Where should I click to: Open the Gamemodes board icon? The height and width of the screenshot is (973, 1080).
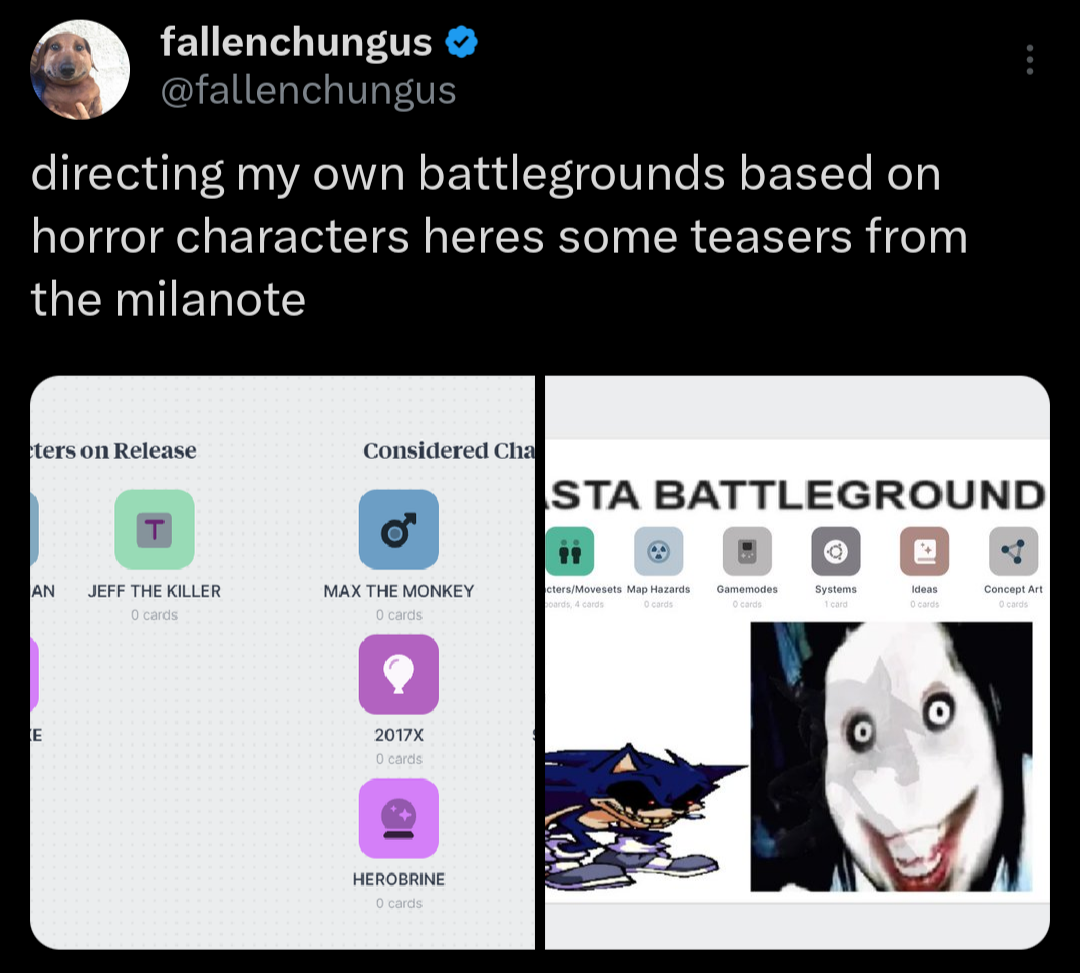(x=747, y=551)
